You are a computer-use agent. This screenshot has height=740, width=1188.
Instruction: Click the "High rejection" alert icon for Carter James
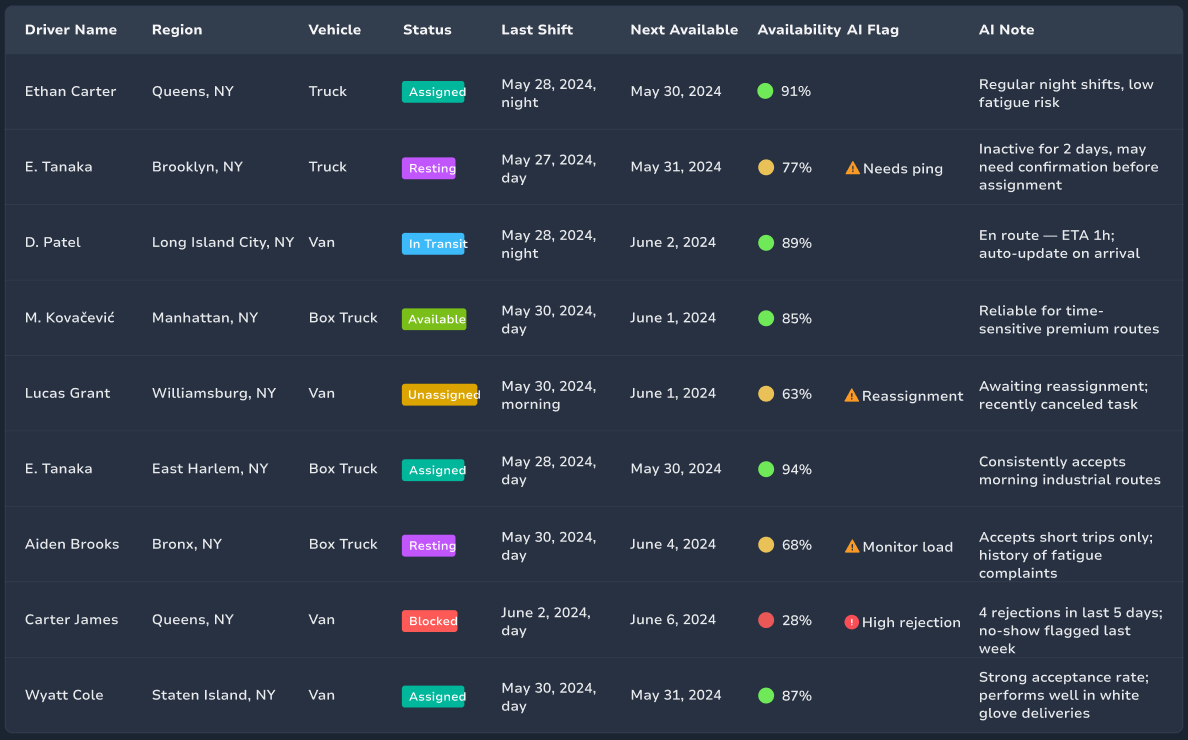851,622
